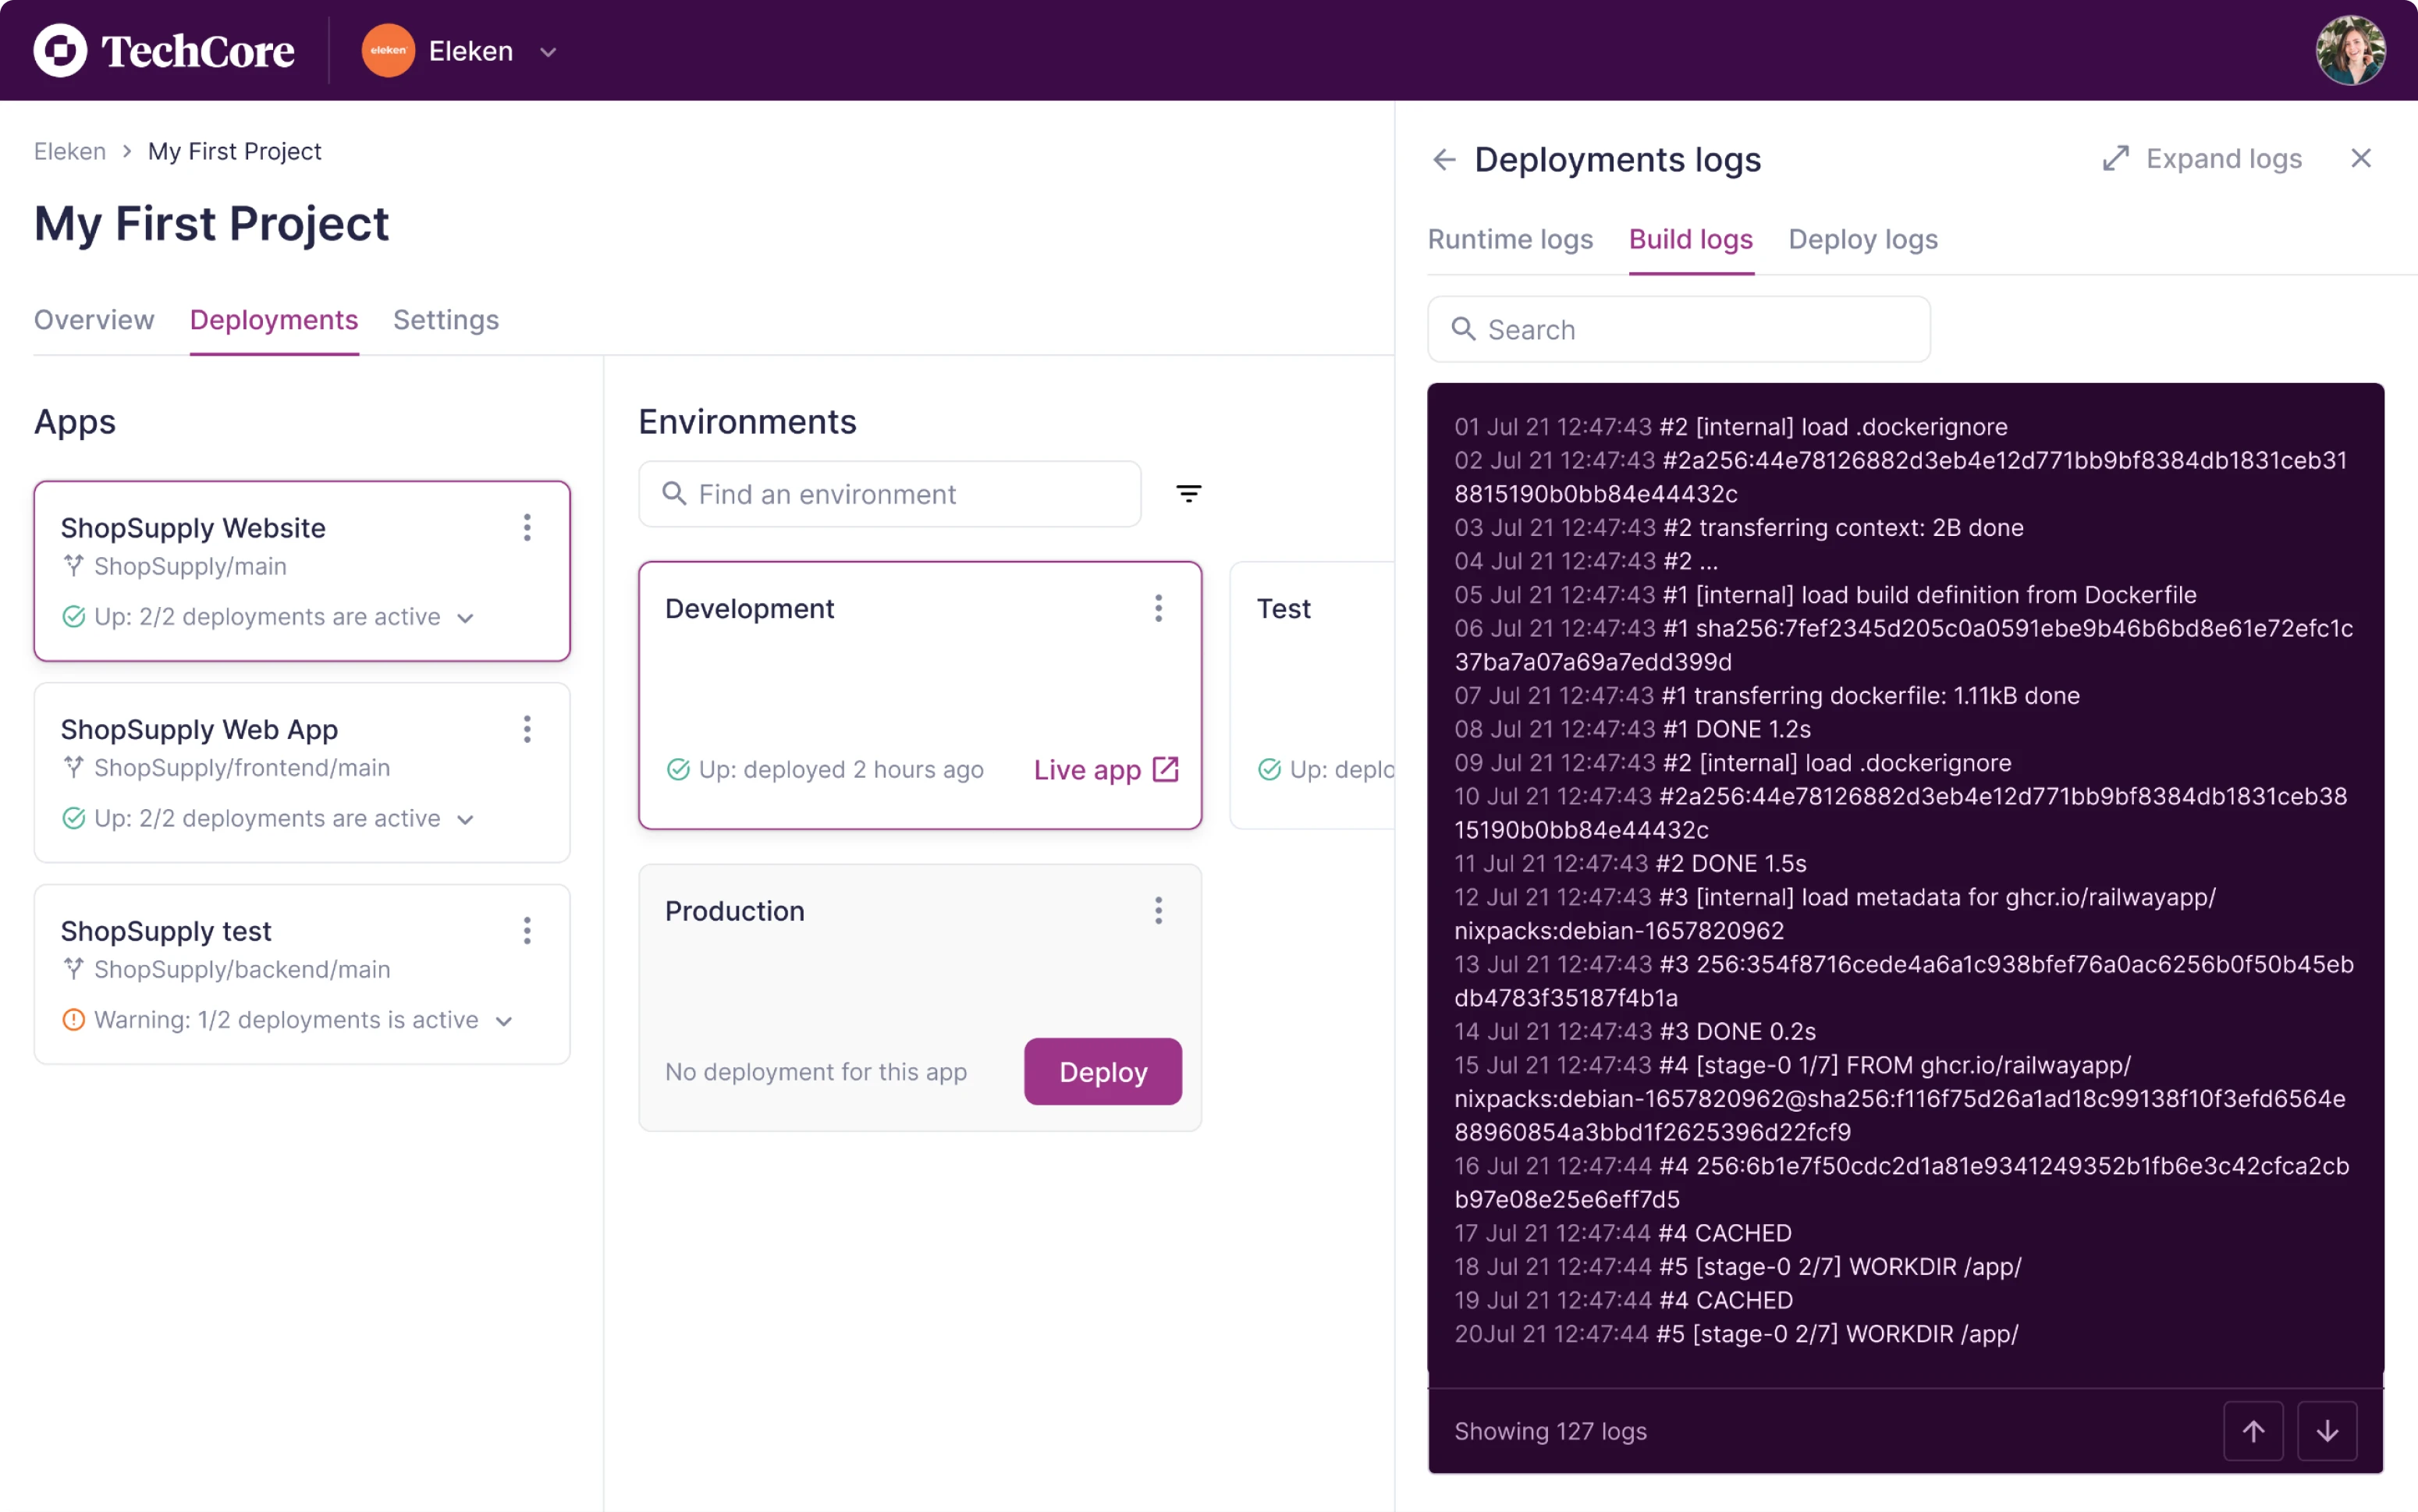Expand deployments status on ShopSupply Website

pos(466,618)
